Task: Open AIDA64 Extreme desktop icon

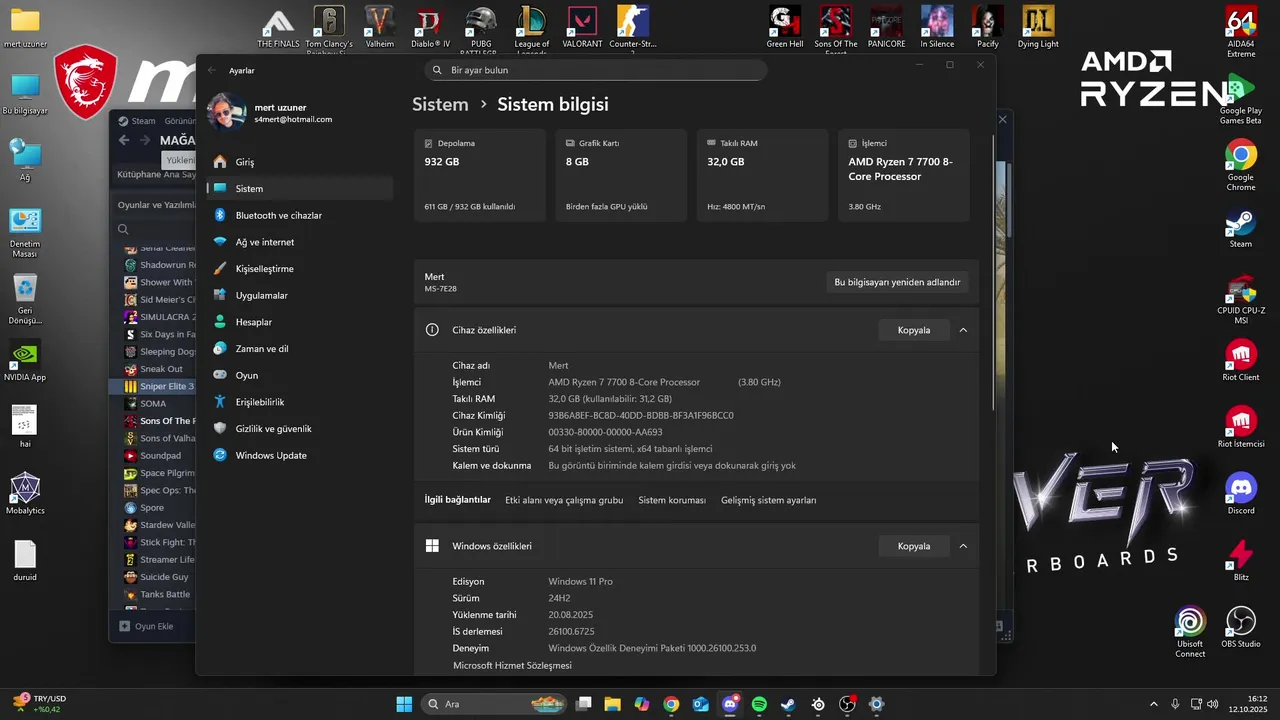Action: click(1241, 31)
